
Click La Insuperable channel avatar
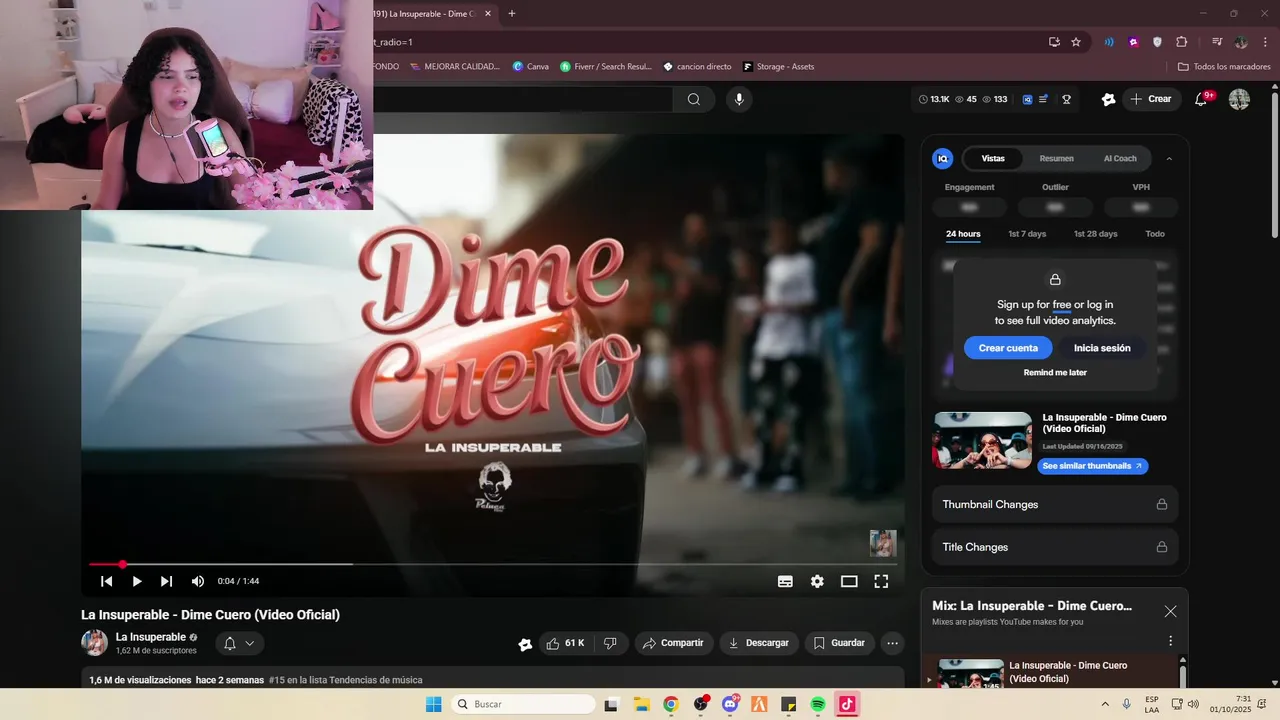point(94,643)
